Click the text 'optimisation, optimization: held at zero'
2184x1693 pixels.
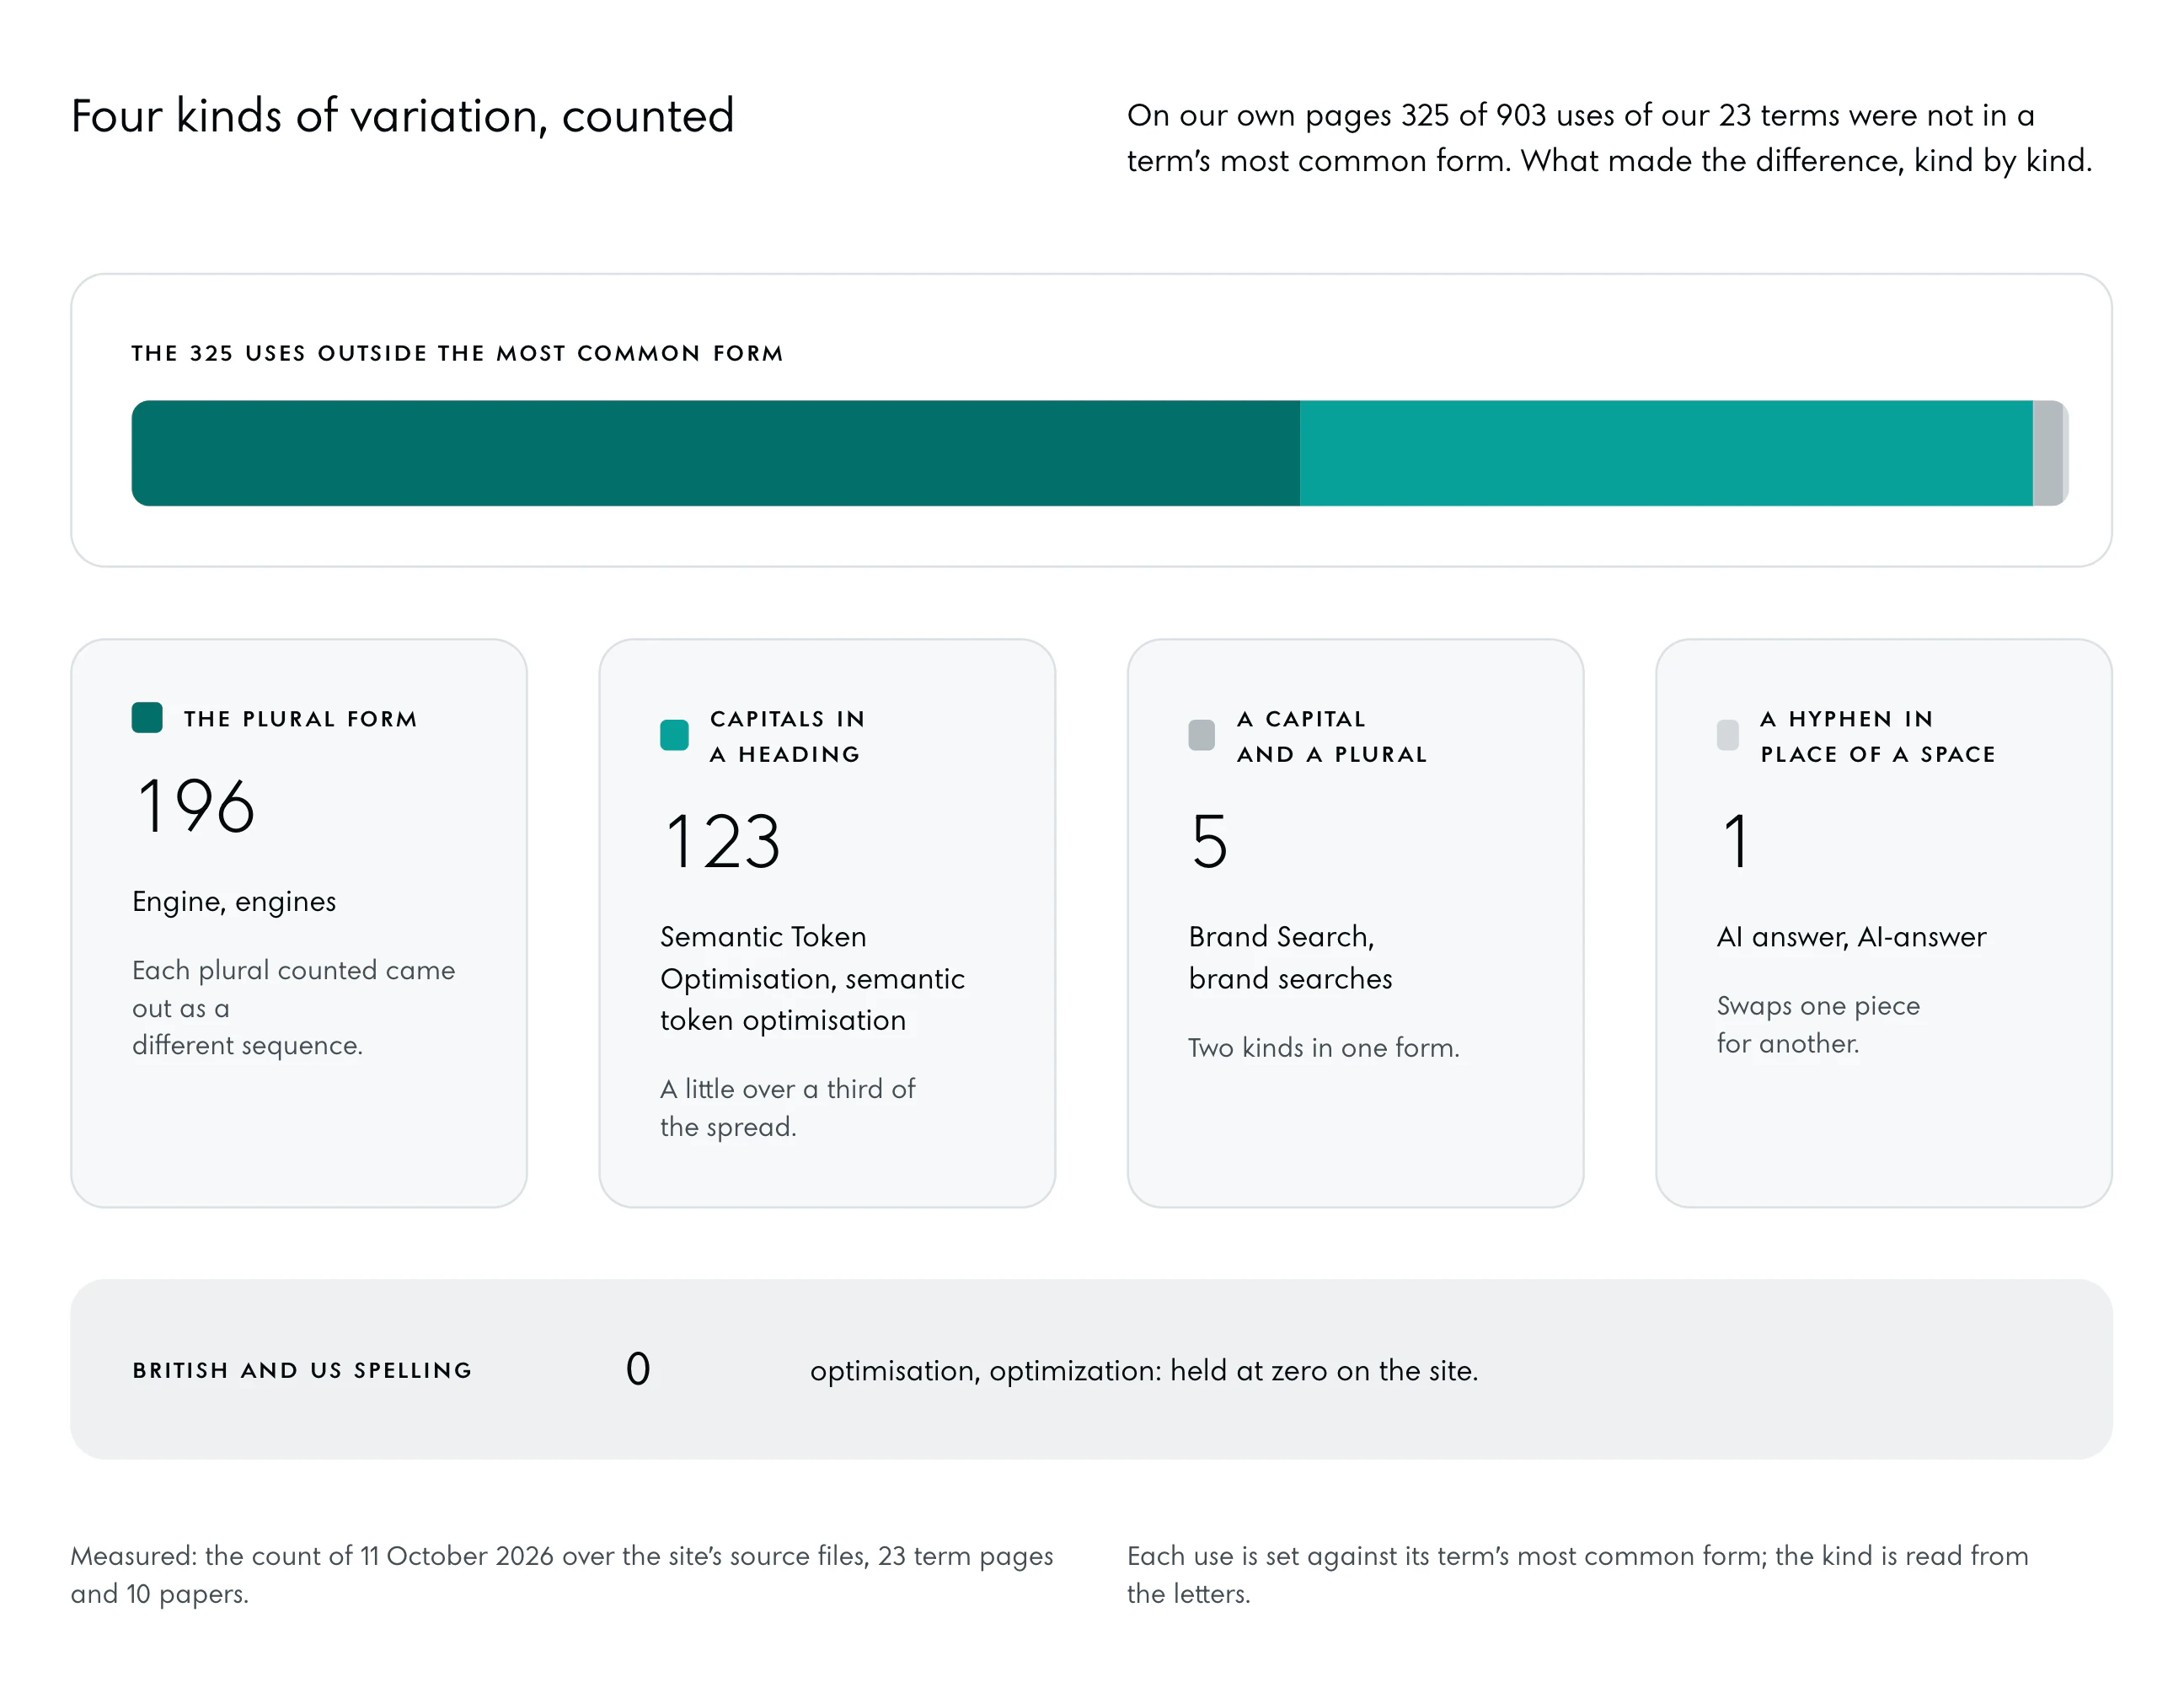[1144, 1370]
